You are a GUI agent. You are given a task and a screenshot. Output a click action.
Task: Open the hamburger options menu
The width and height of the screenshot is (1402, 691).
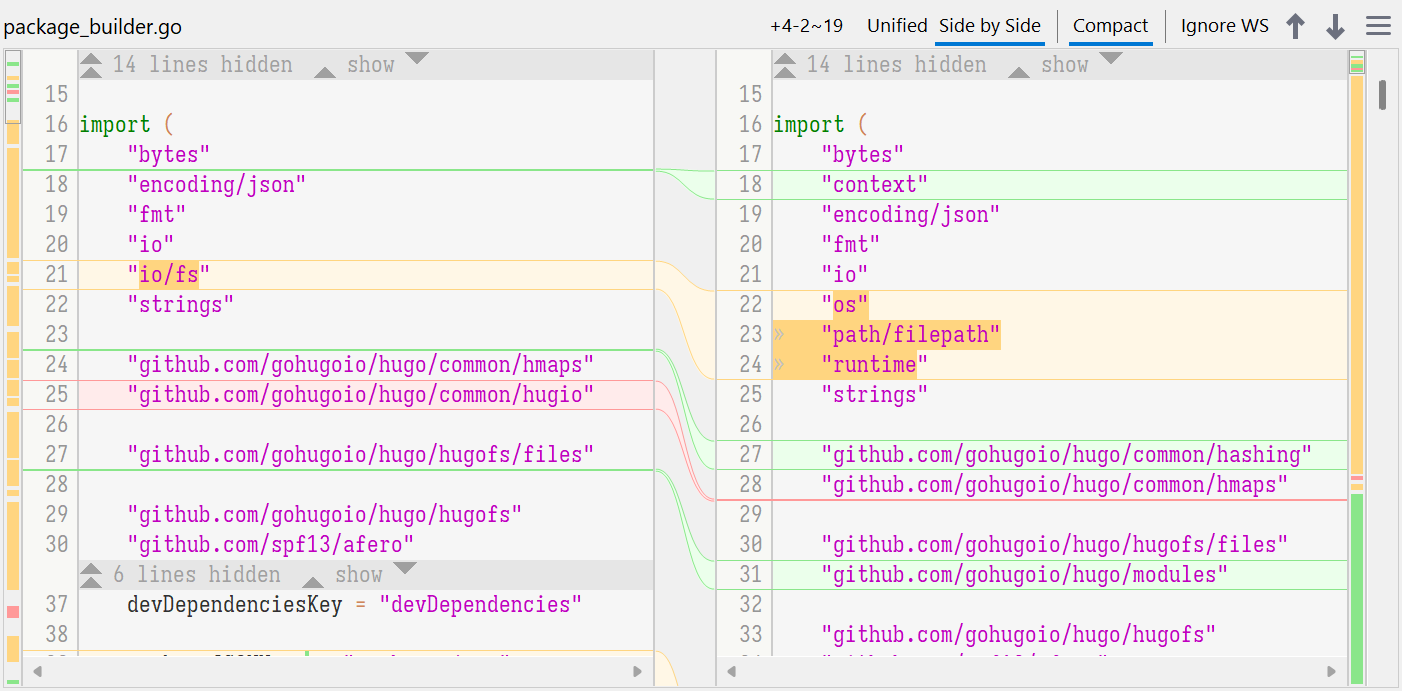coord(1378,25)
